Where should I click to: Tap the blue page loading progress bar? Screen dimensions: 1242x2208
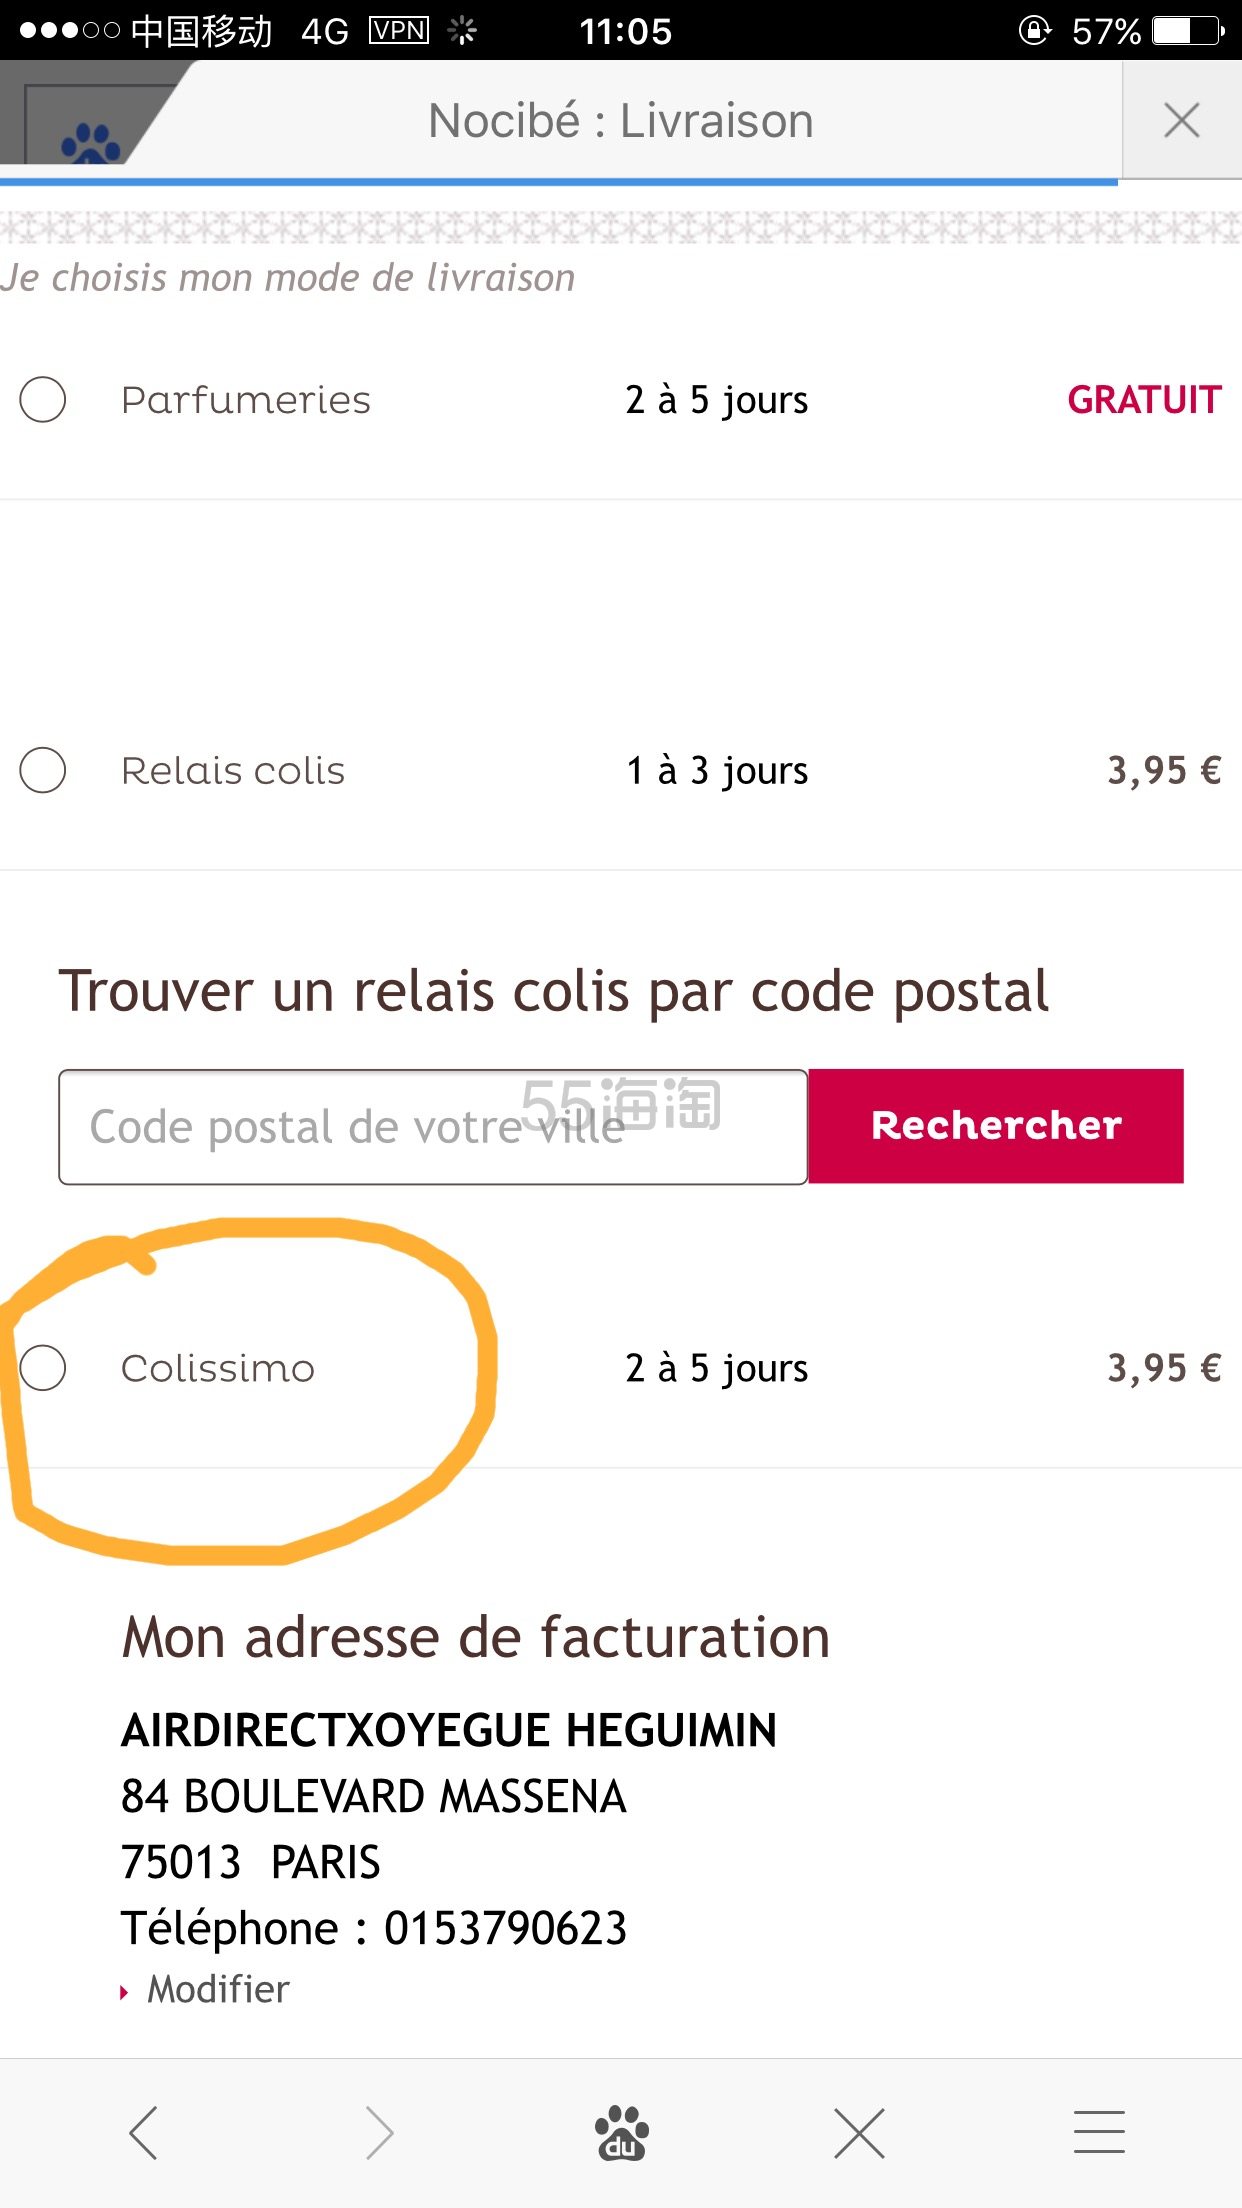pos(559,182)
